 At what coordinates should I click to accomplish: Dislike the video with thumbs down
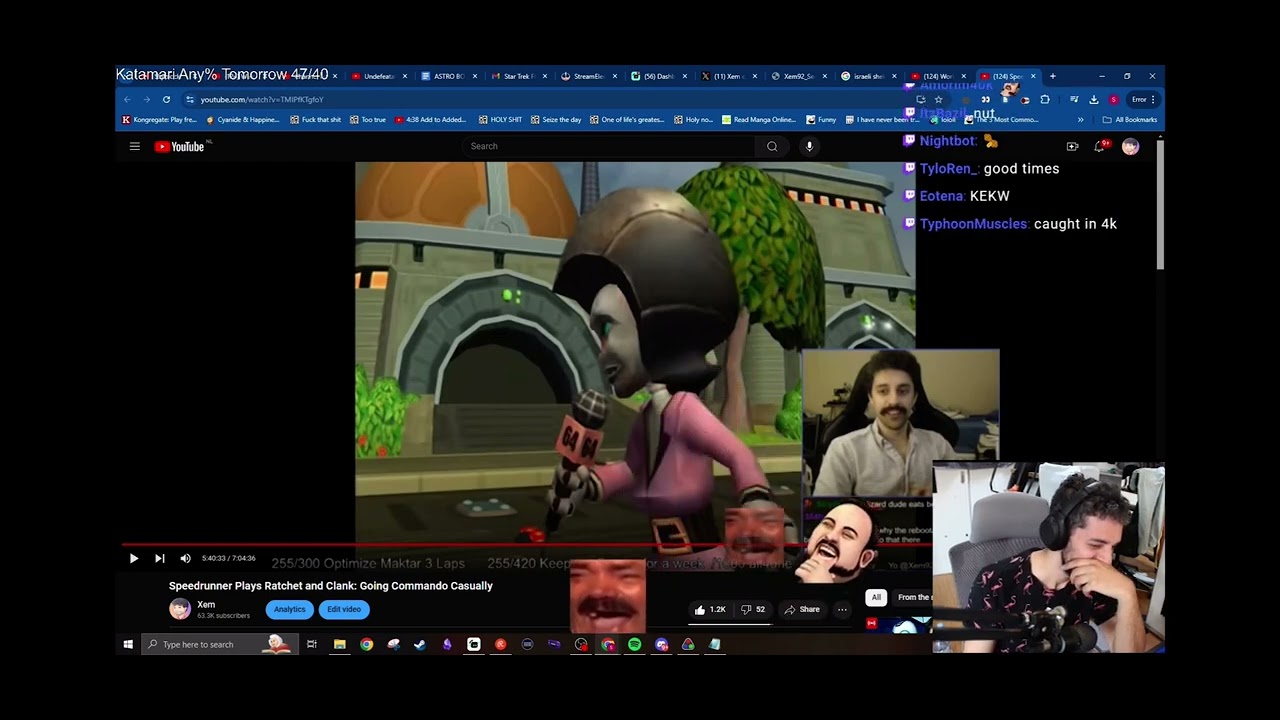(753, 609)
